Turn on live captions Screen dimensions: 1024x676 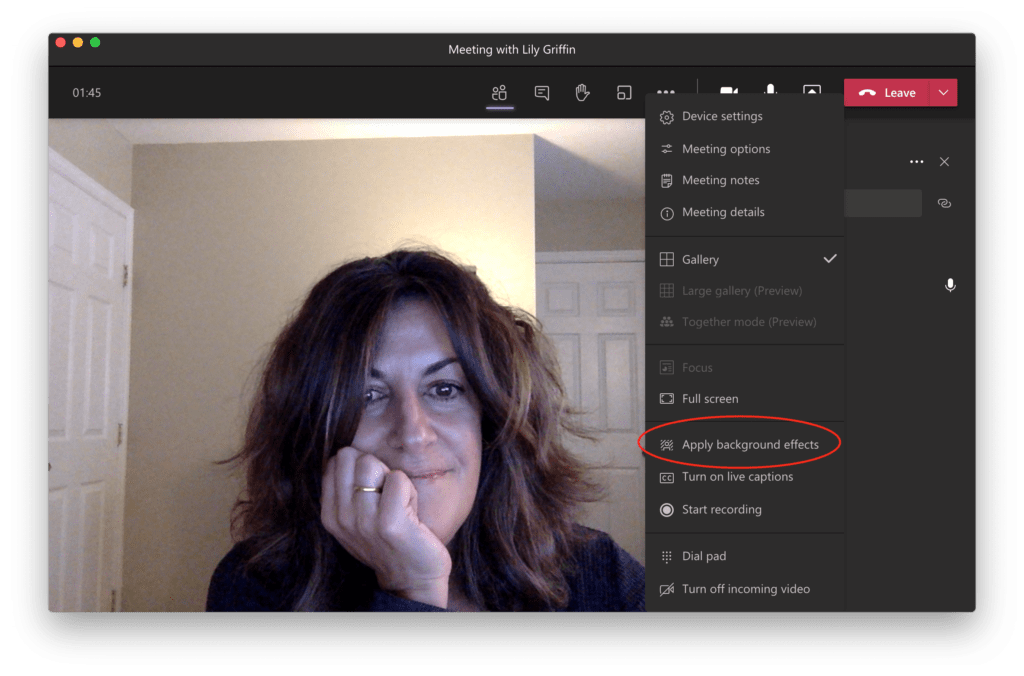[x=744, y=477]
